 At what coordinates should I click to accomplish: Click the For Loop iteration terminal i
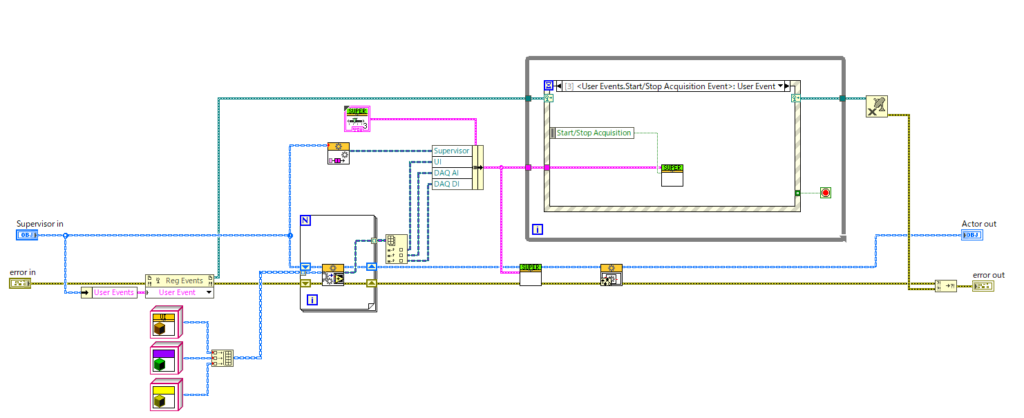click(312, 300)
